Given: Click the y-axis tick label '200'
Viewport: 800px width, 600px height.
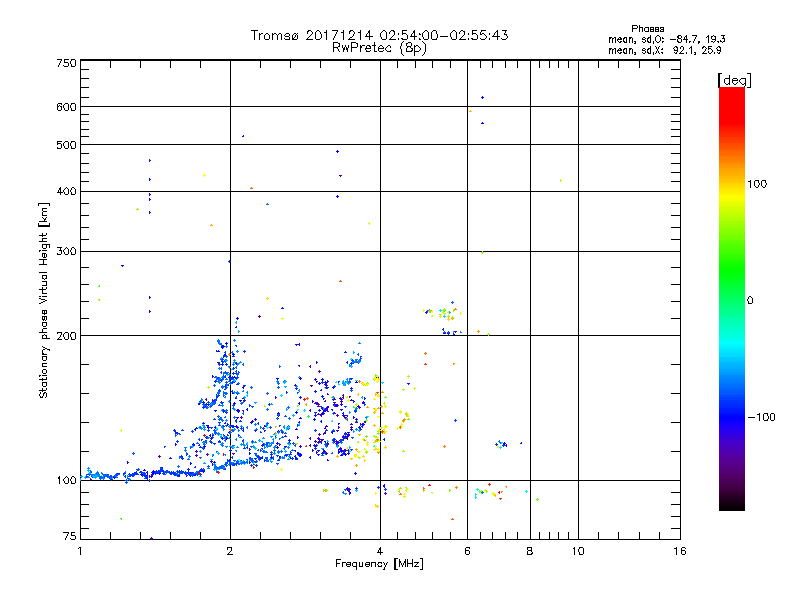Looking at the screenshot, I should click(x=66, y=336).
